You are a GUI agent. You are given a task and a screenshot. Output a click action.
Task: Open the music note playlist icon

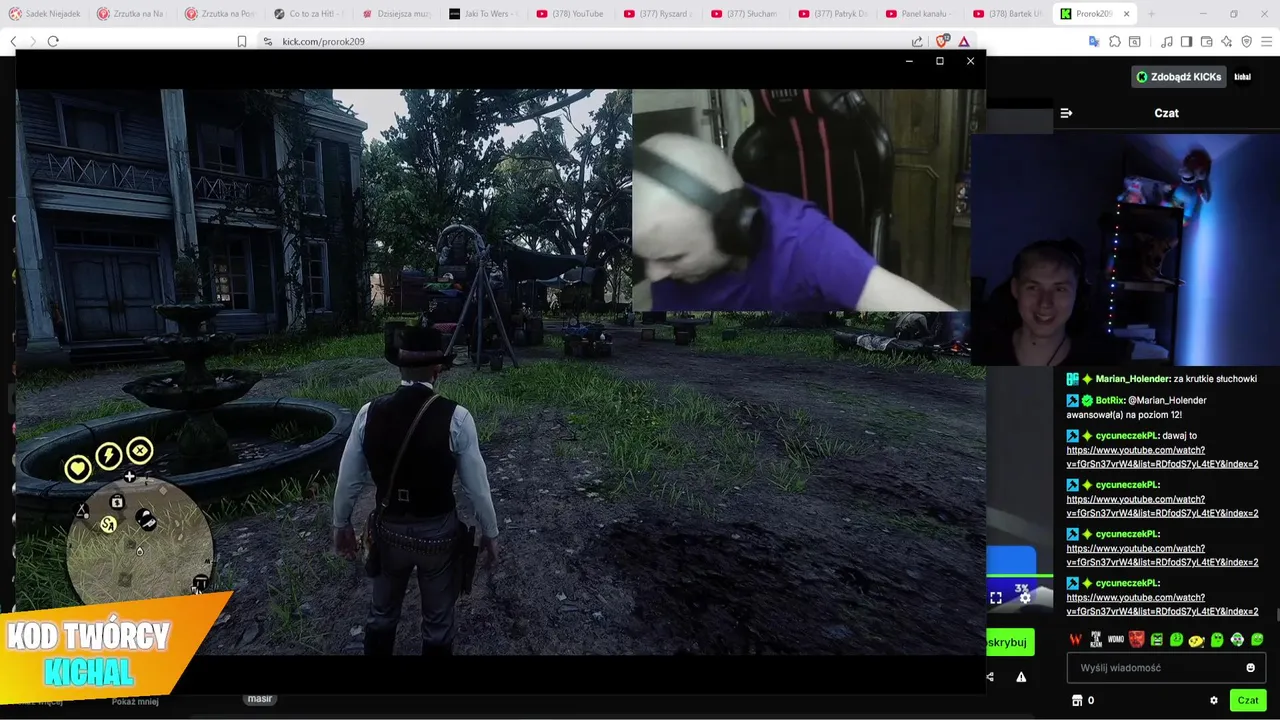[x=1167, y=41]
